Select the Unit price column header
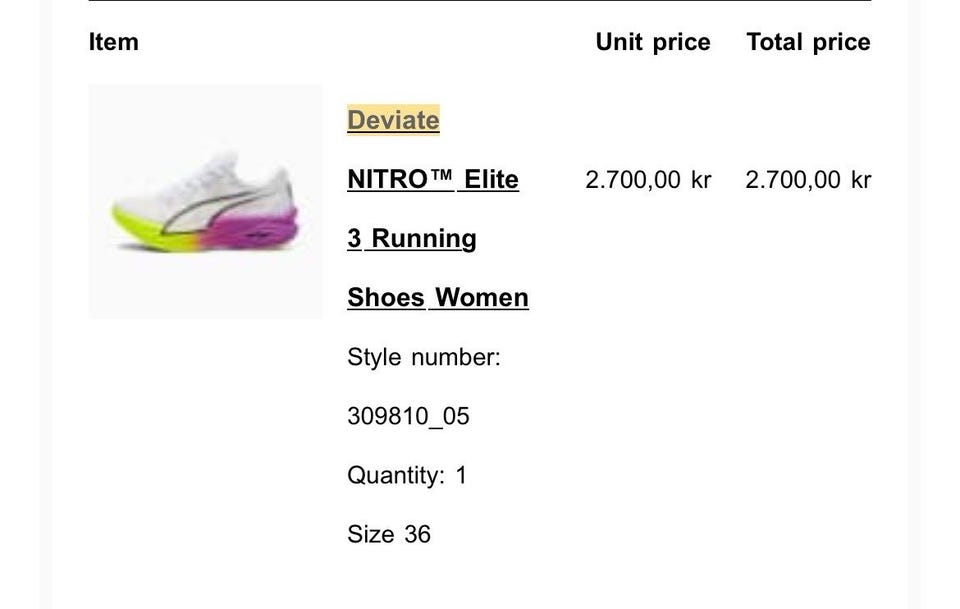Screen dimensions: 960x609 [652, 42]
